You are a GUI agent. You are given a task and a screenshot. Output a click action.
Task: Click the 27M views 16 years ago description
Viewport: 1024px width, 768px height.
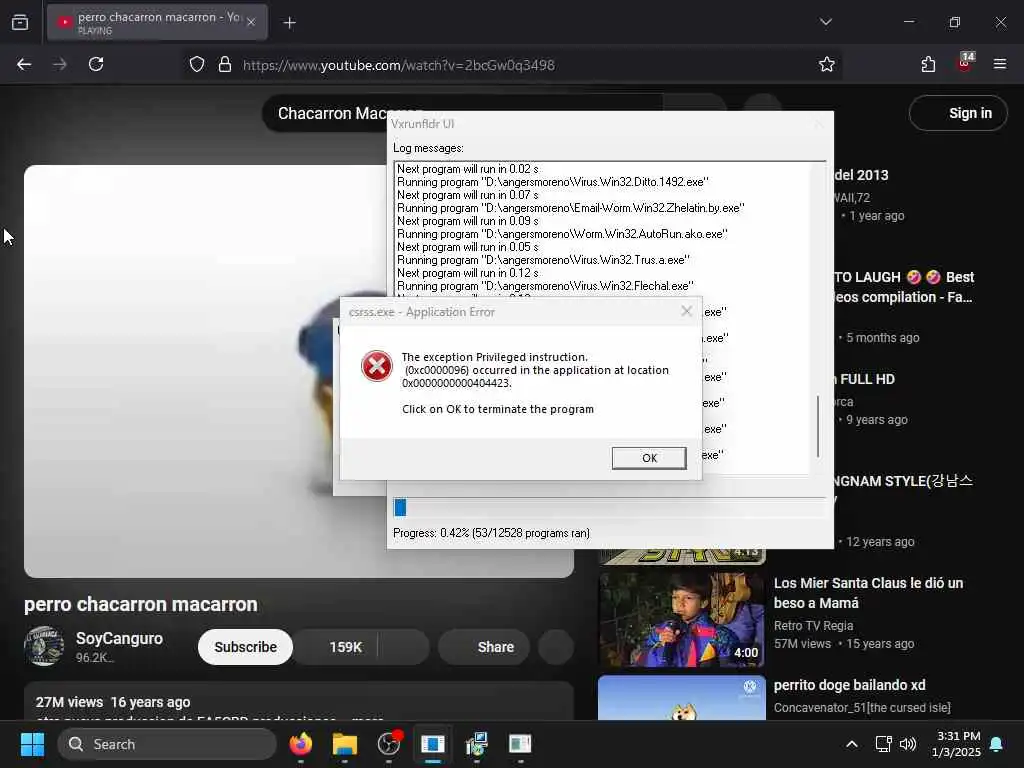(x=113, y=702)
